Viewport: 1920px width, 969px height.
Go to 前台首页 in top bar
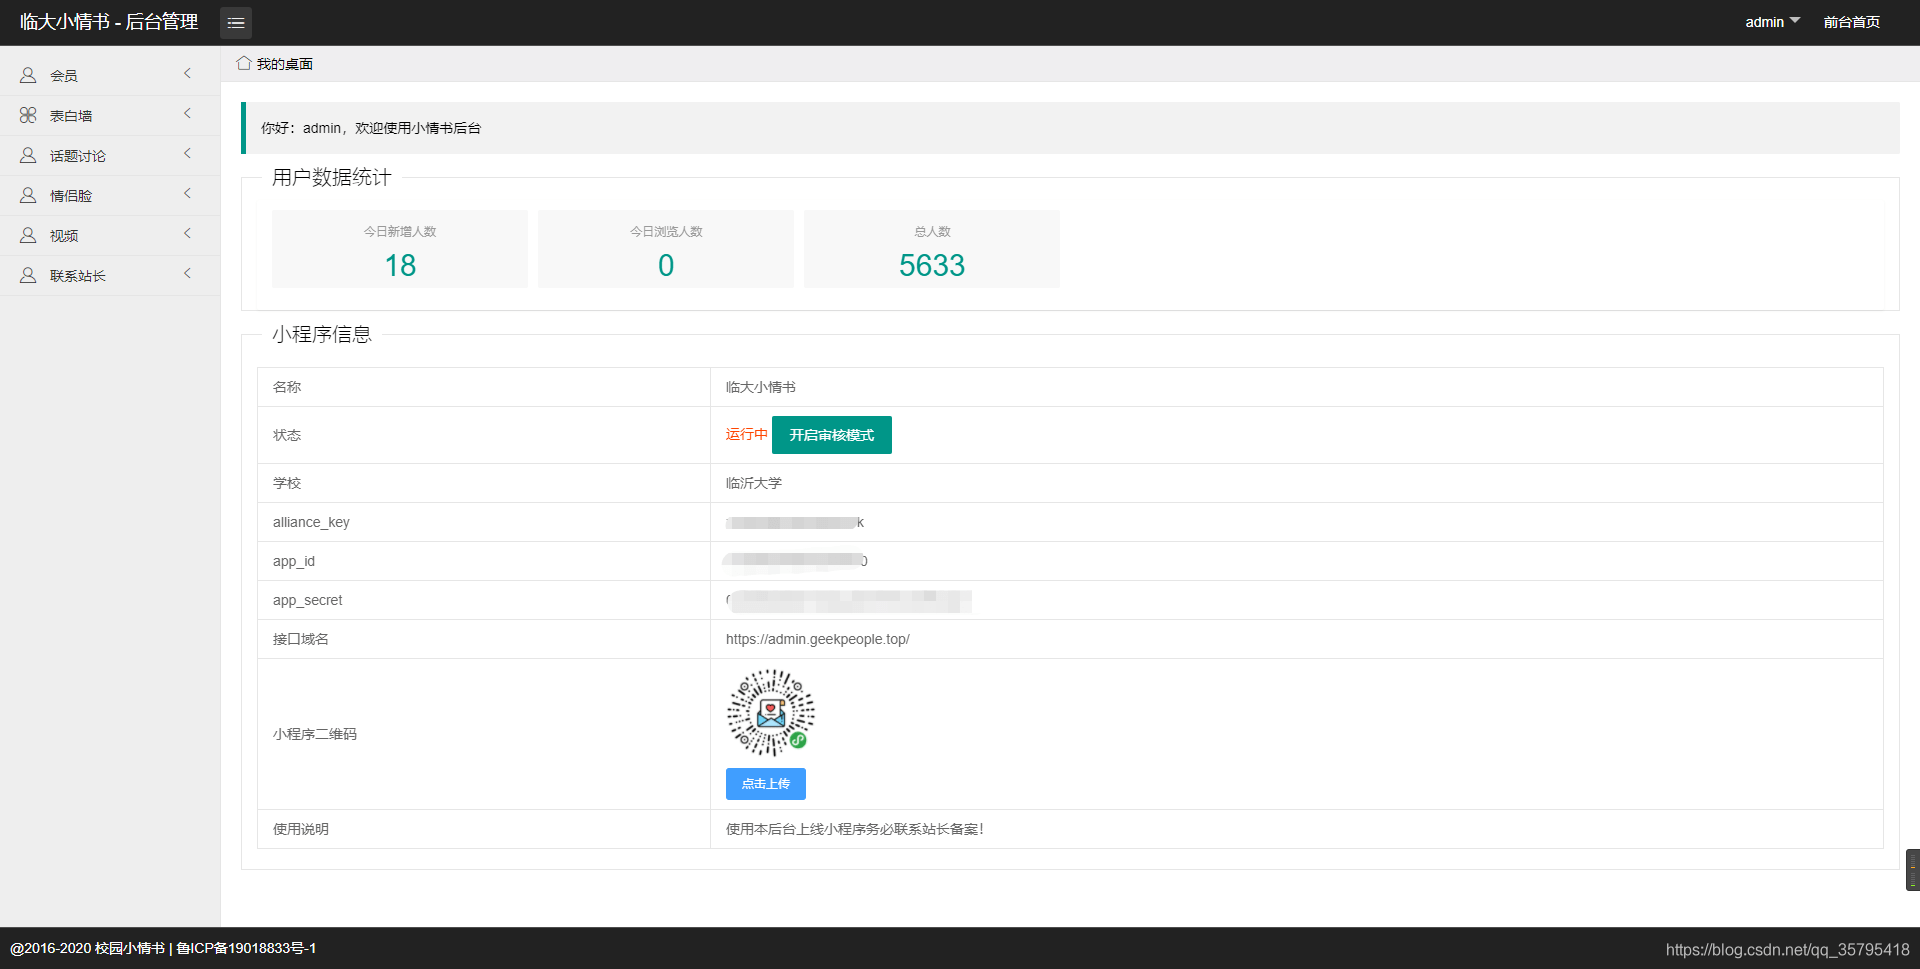pos(1852,22)
